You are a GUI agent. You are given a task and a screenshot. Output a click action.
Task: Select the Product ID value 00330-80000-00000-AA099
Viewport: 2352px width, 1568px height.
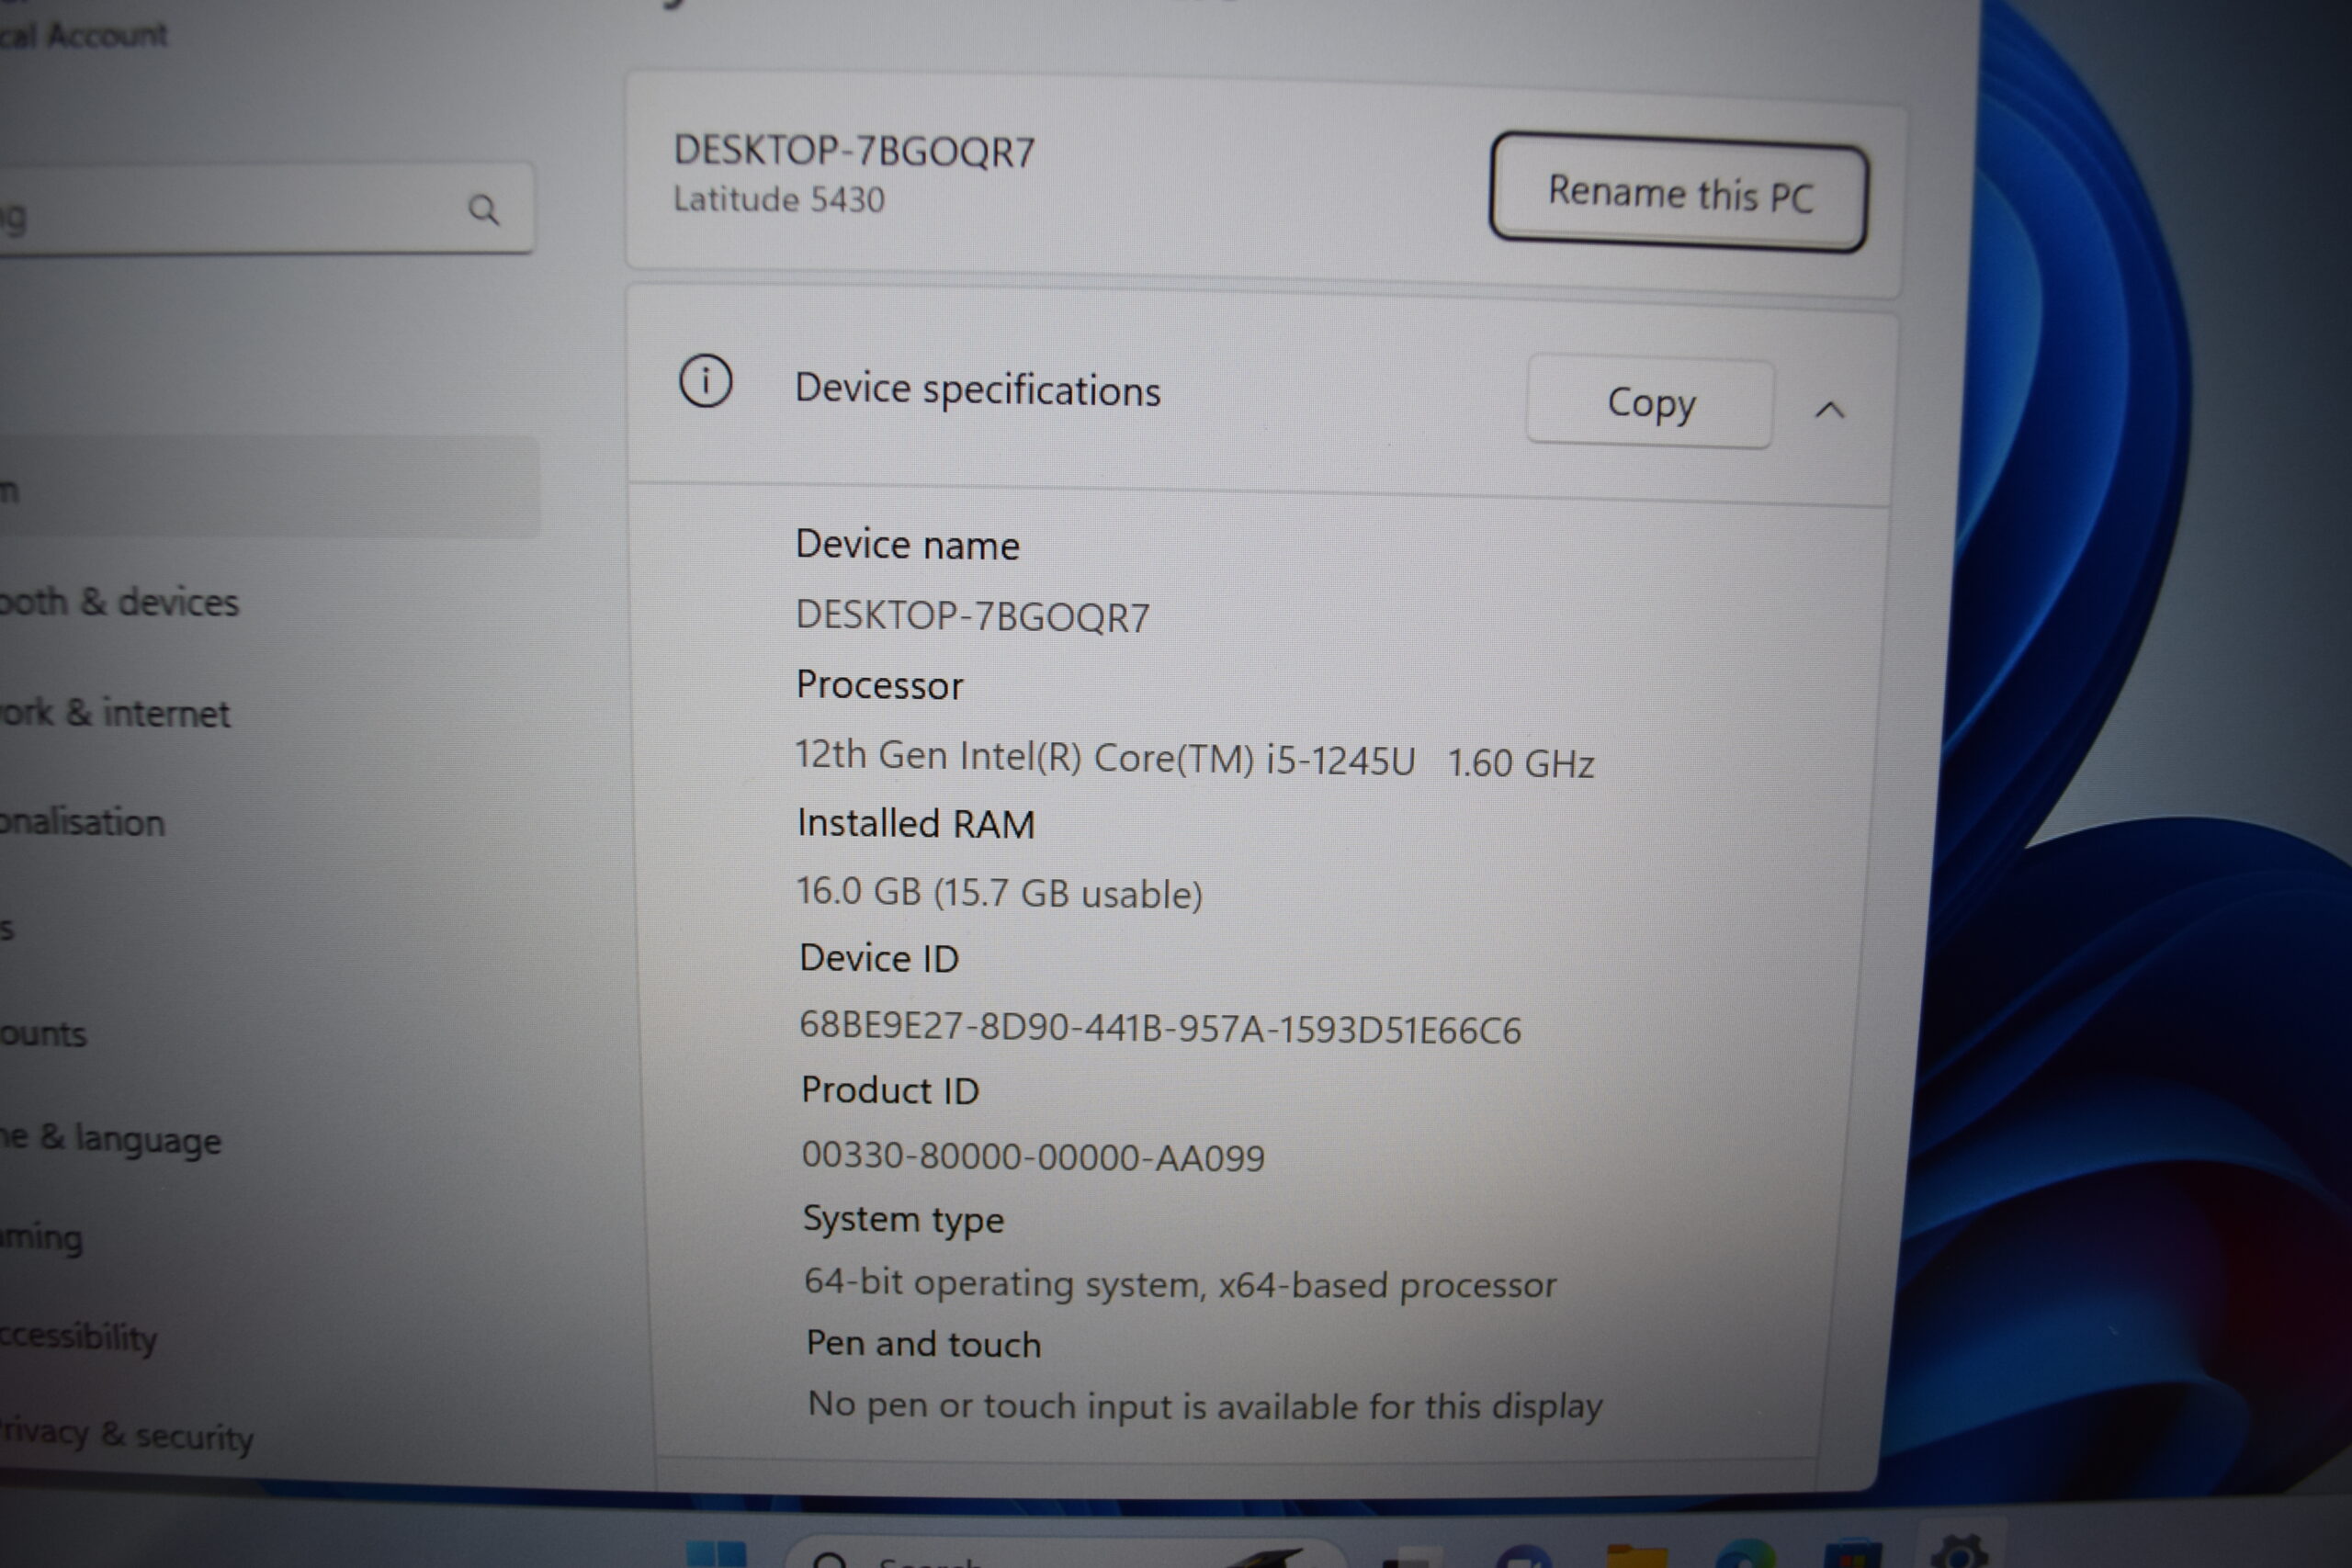[1033, 1156]
